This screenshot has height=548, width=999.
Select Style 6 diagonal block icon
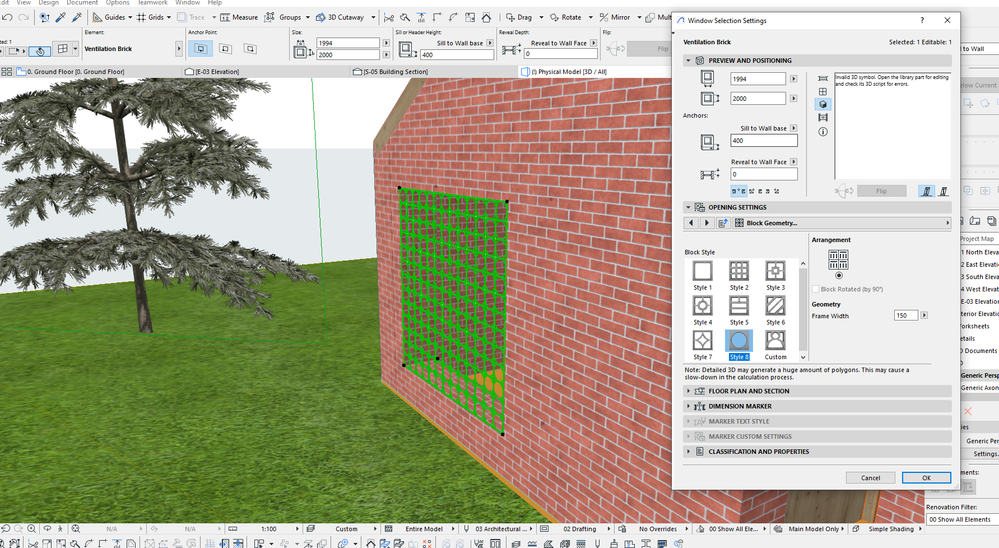[774, 306]
